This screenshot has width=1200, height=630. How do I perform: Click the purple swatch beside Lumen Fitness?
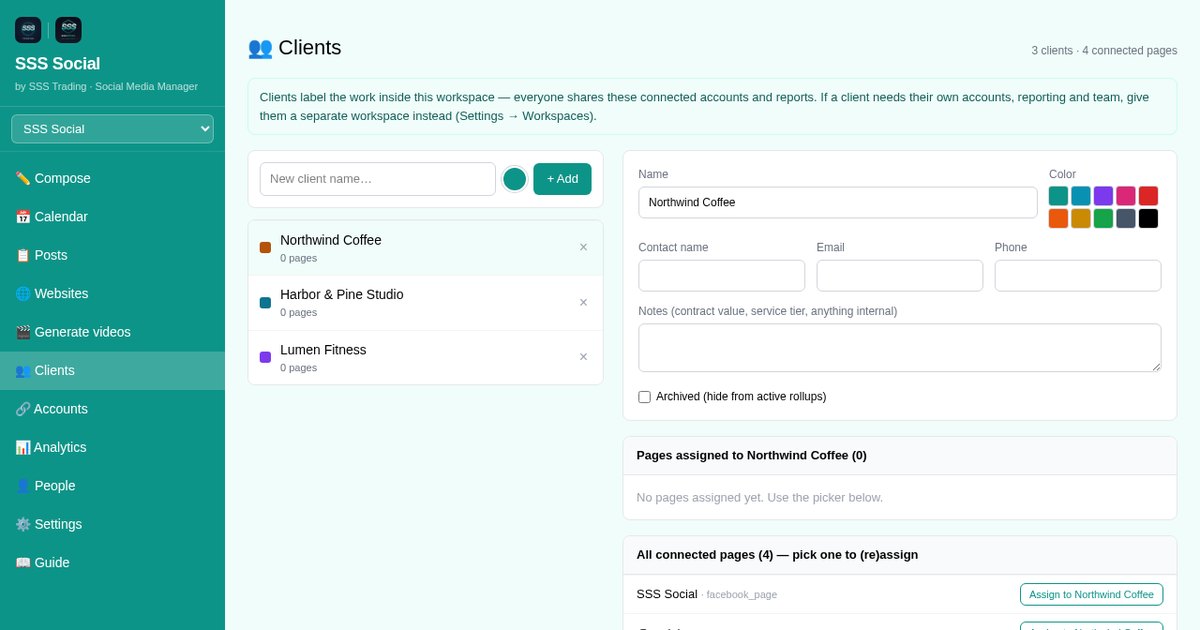click(265, 357)
